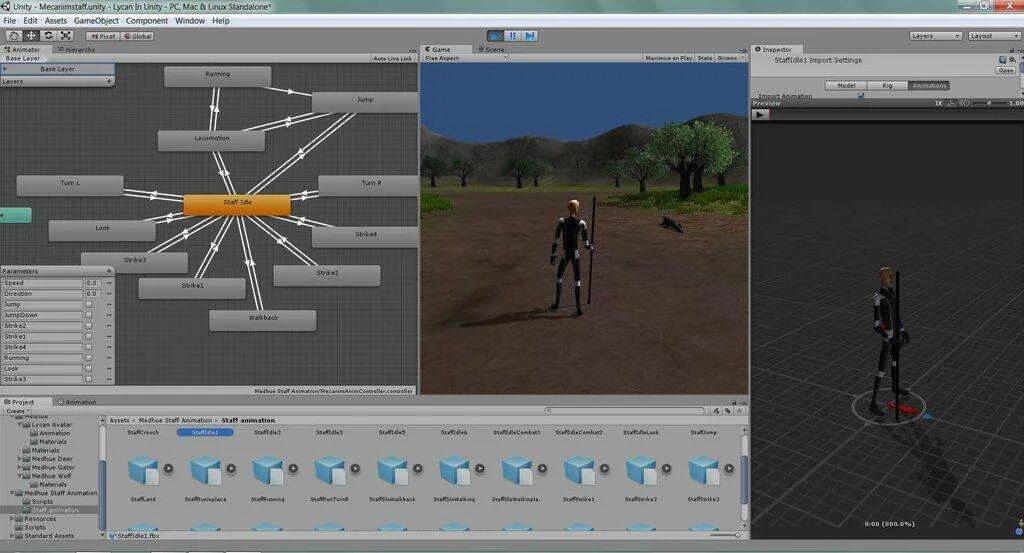Toggle the Strike4 parameter checkbox
This screenshot has width=1024, height=553.
coord(89,347)
